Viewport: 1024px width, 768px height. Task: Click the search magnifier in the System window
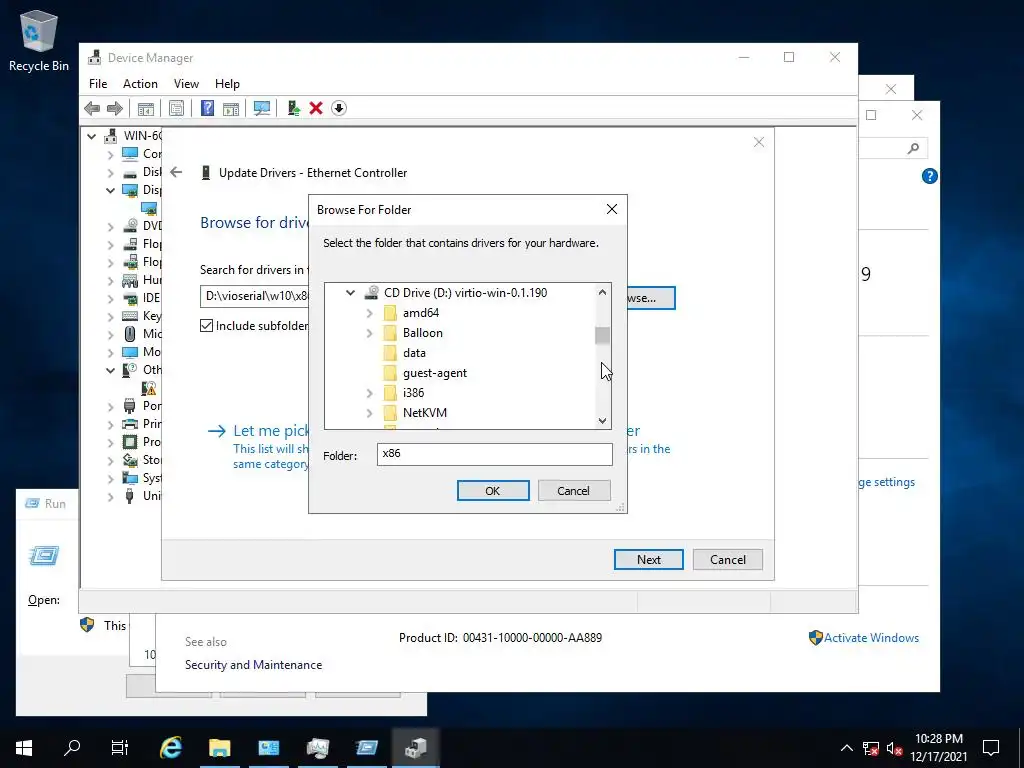(914, 149)
